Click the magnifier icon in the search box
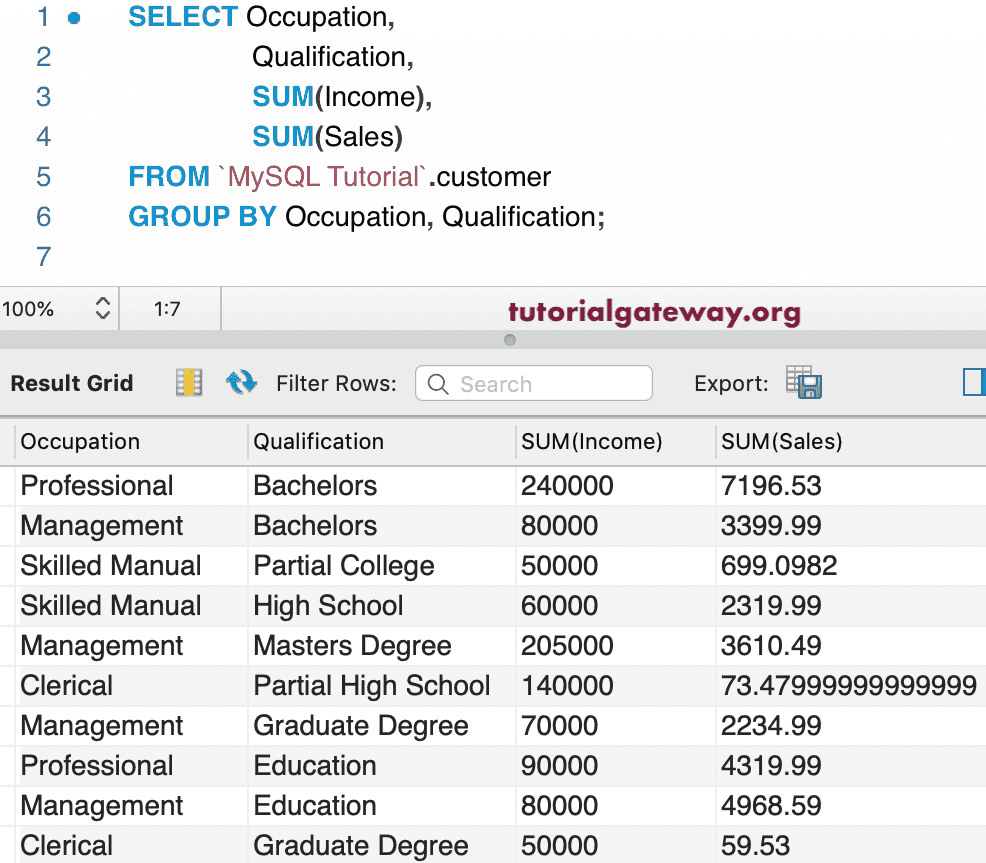Viewport: 986px width, 863px height. (437, 383)
